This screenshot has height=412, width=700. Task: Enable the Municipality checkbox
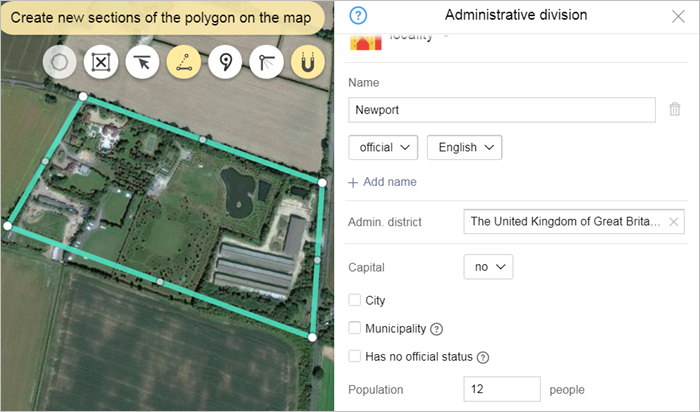click(x=355, y=328)
